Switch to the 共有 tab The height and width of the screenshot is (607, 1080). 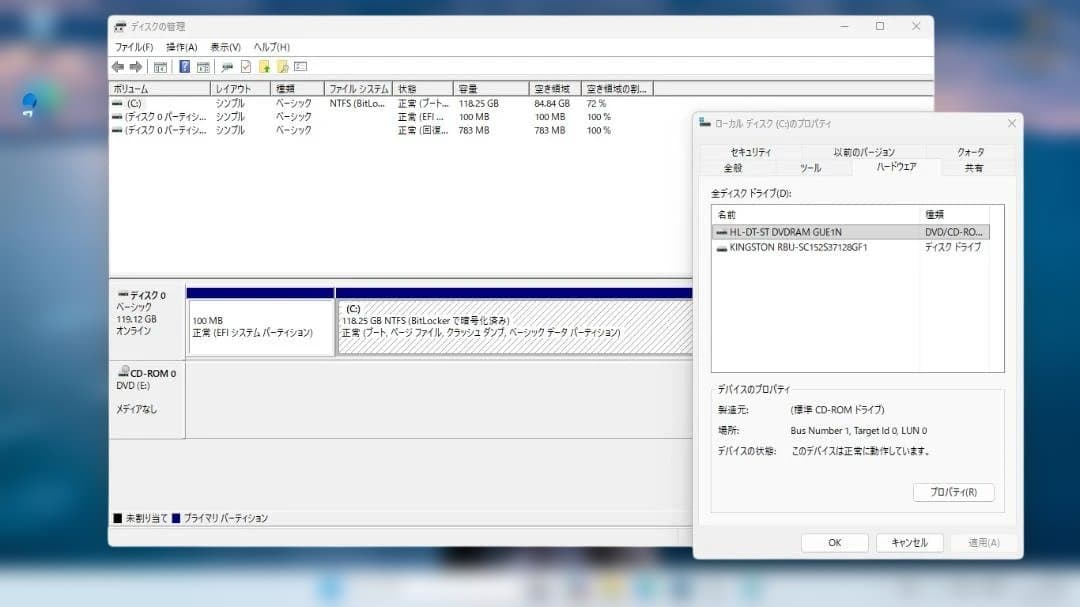click(x=976, y=168)
